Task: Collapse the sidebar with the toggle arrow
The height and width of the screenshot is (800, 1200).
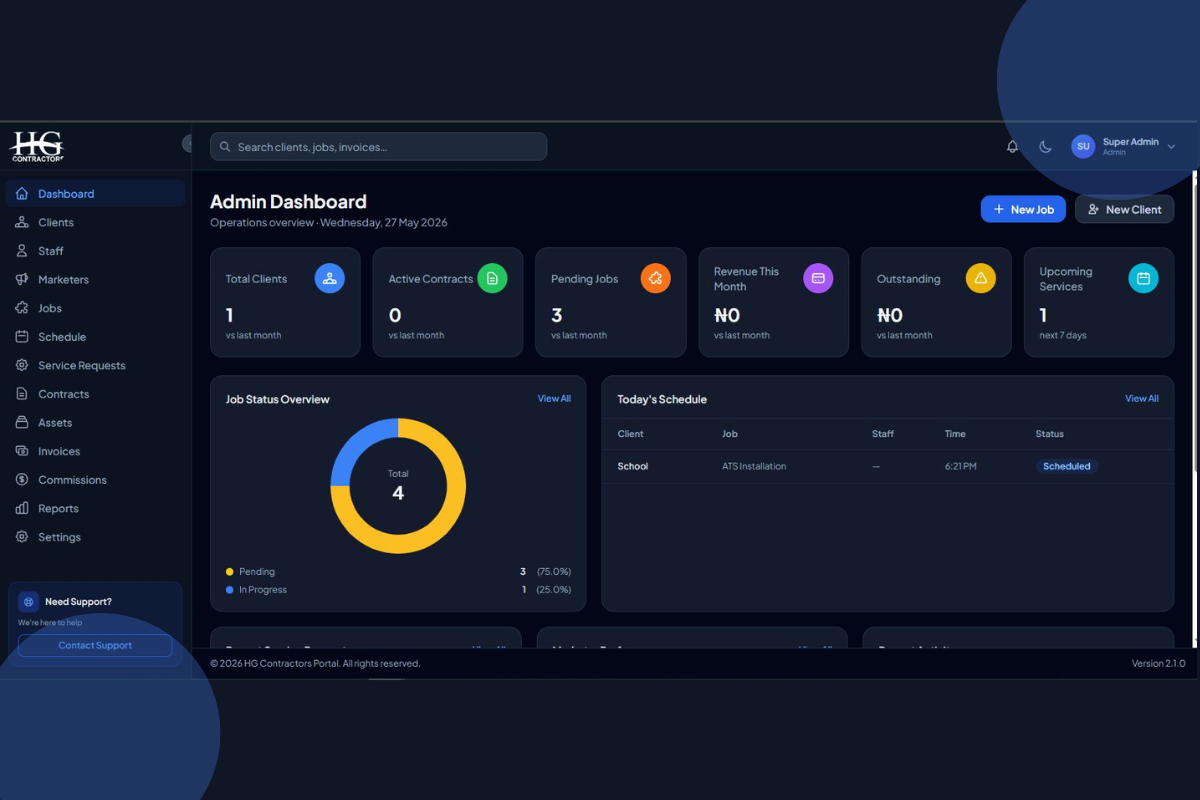Action: [187, 144]
